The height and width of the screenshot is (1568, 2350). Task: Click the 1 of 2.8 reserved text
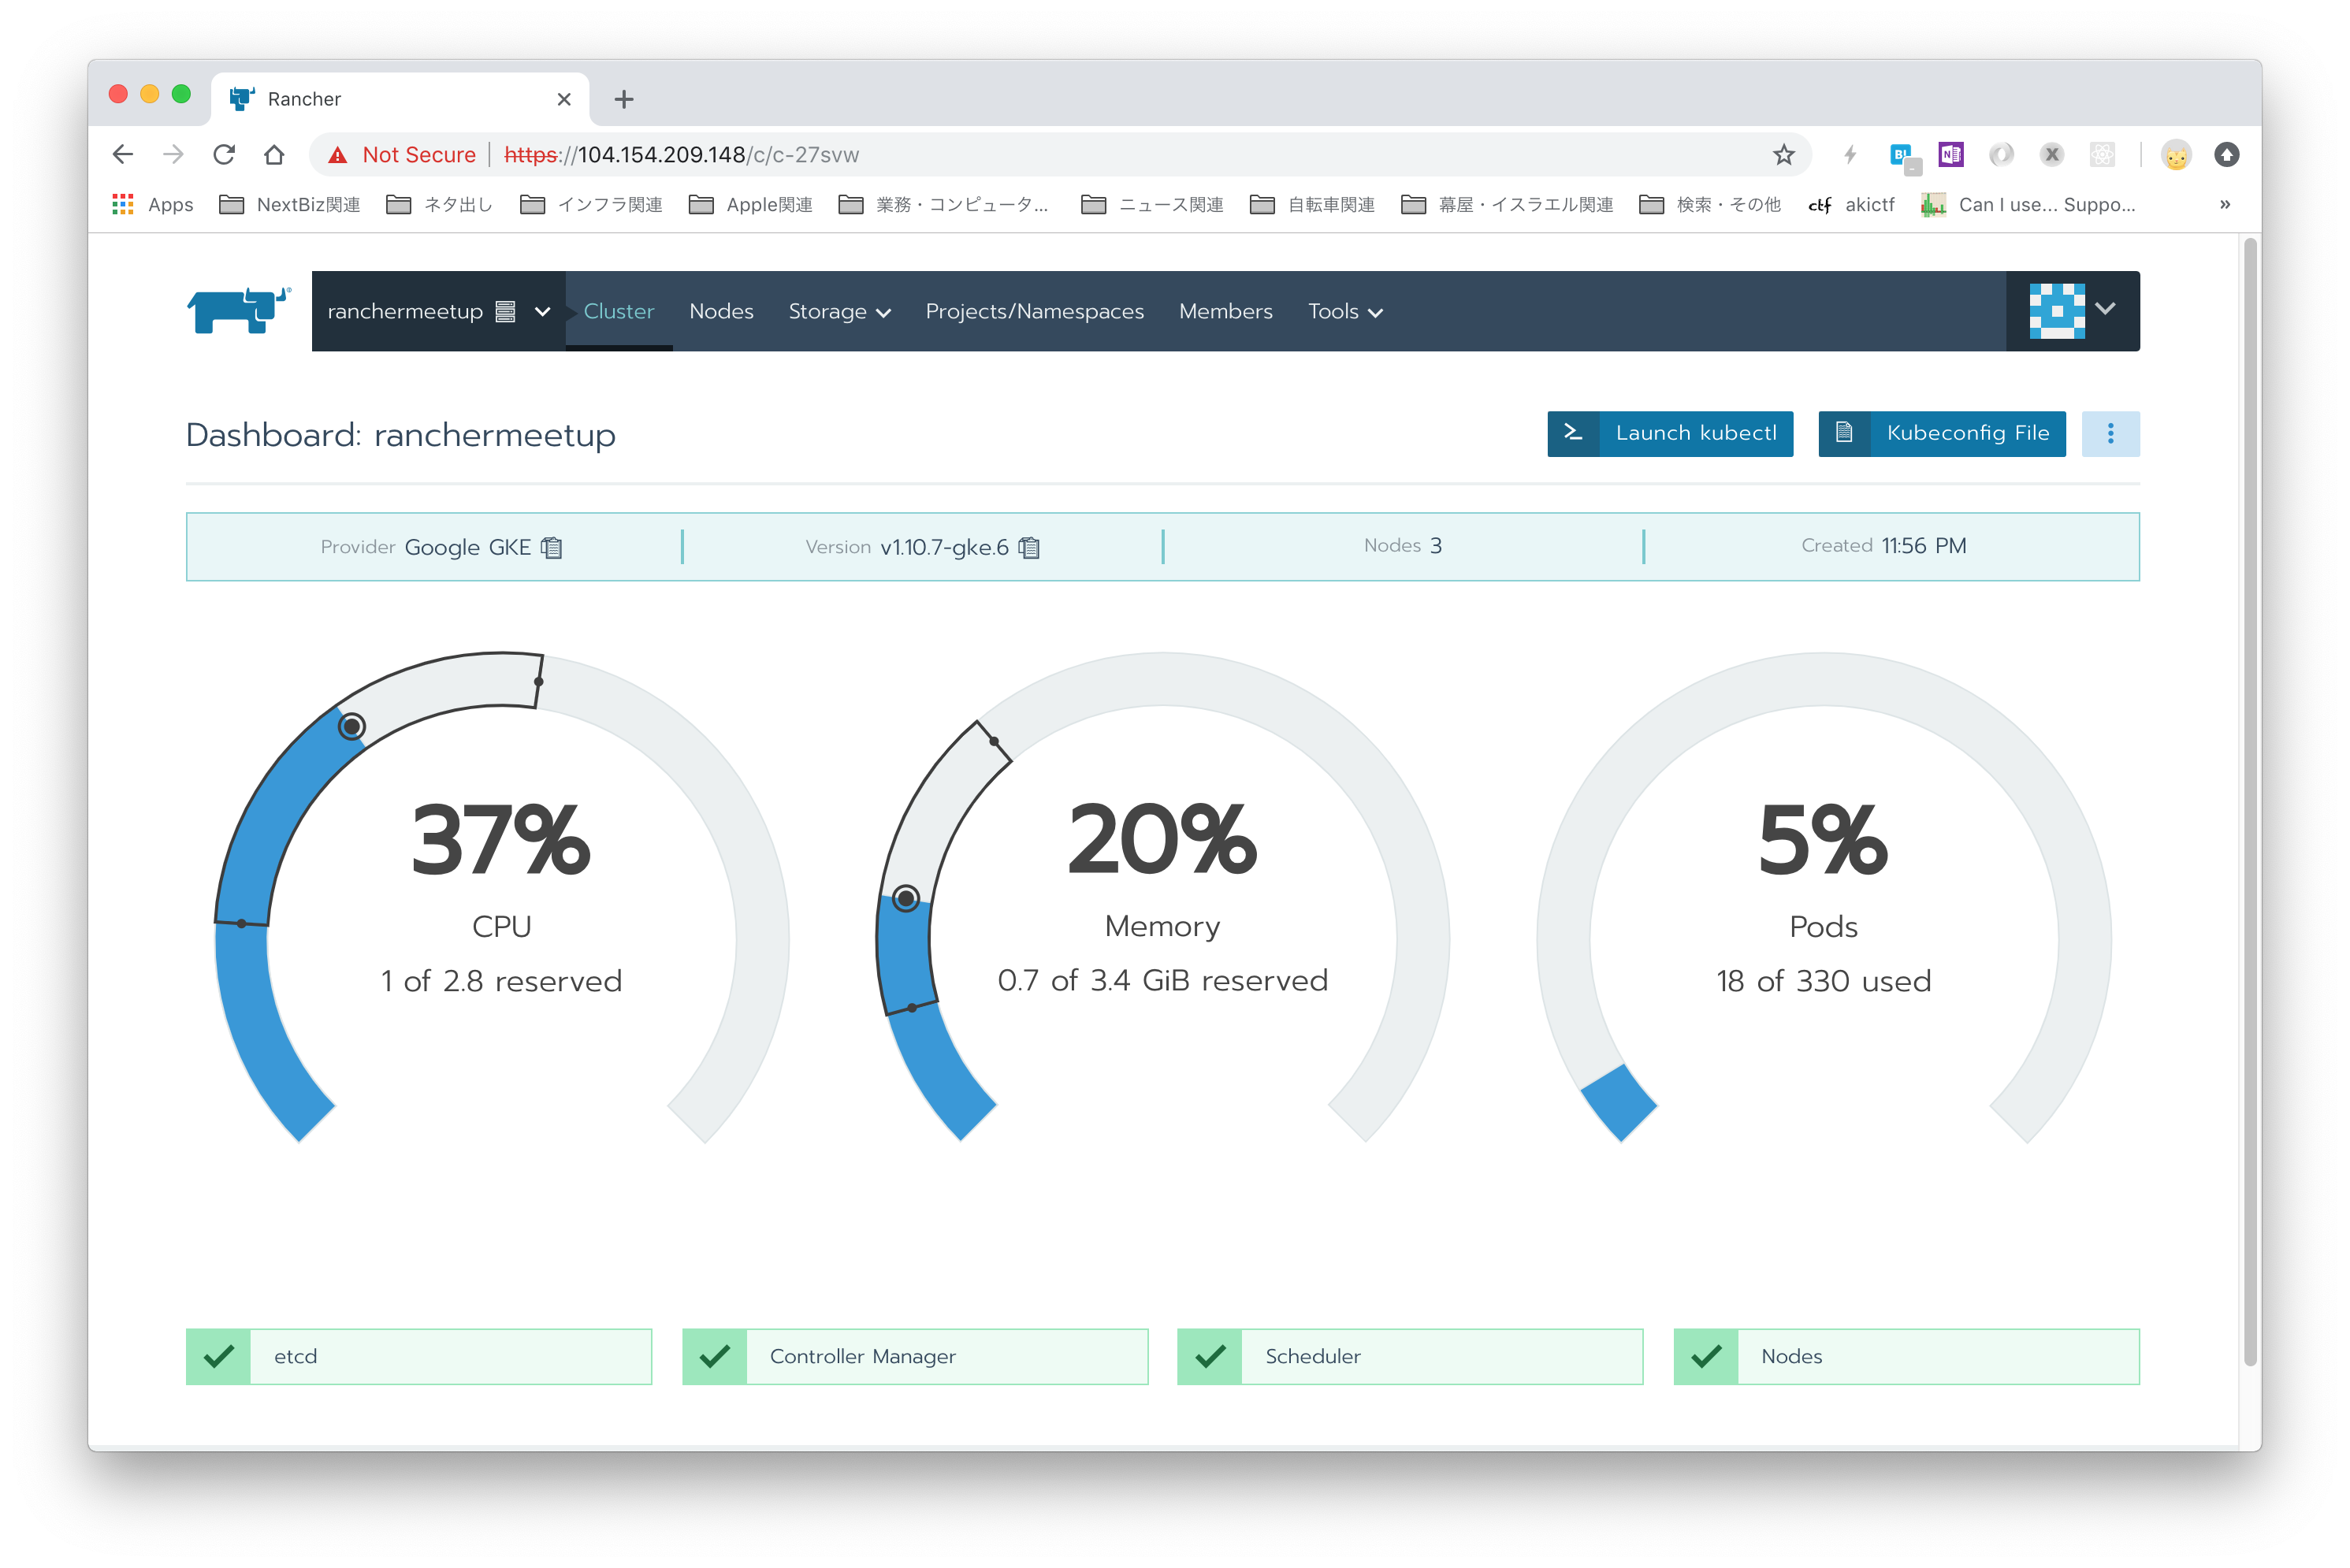(x=501, y=981)
